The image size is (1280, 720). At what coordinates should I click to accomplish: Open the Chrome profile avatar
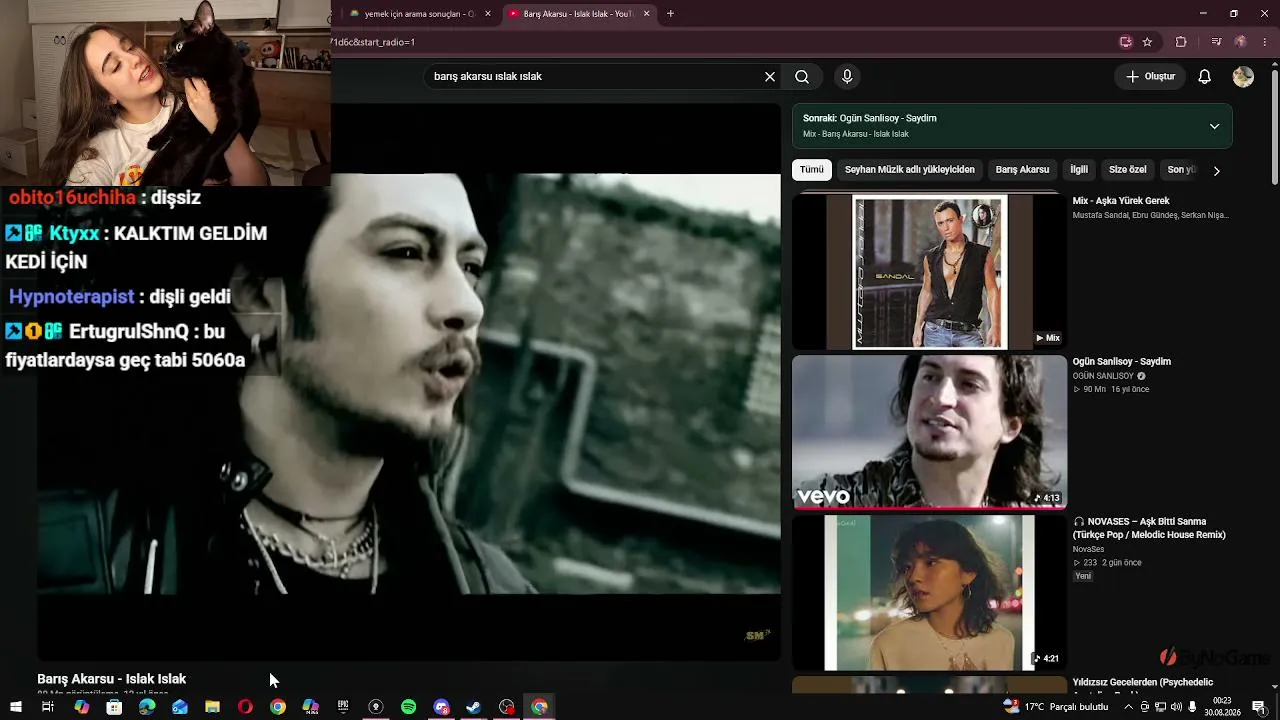(x=1241, y=42)
